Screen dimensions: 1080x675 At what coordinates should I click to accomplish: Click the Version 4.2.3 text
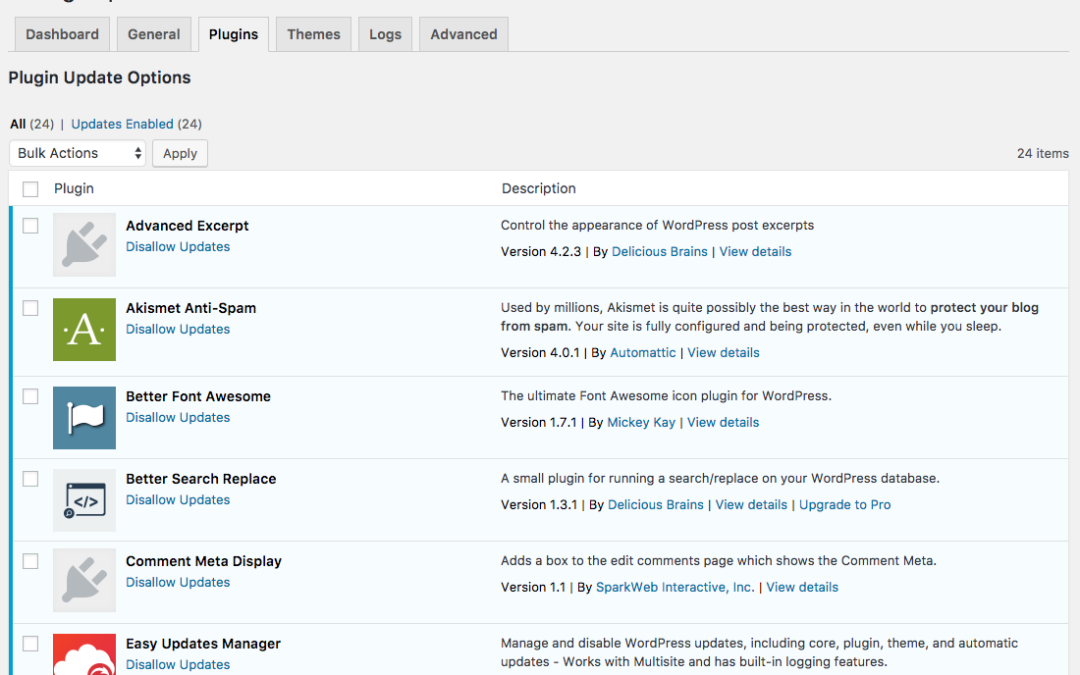click(x=541, y=251)
